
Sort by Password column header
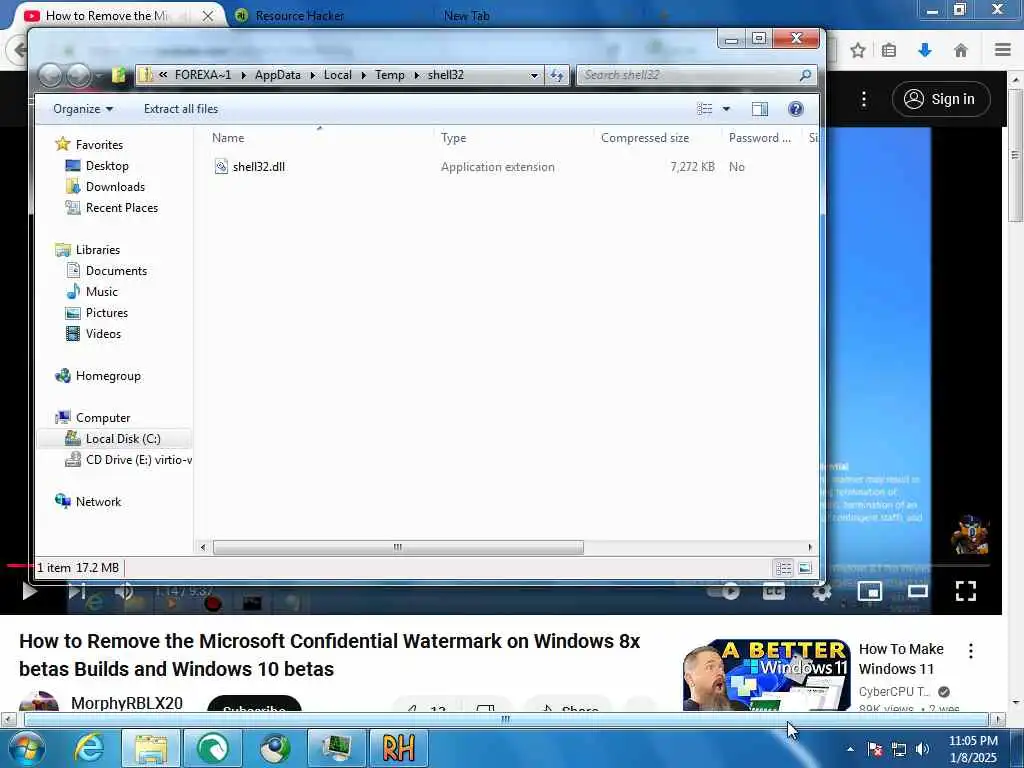click(760, 138)
